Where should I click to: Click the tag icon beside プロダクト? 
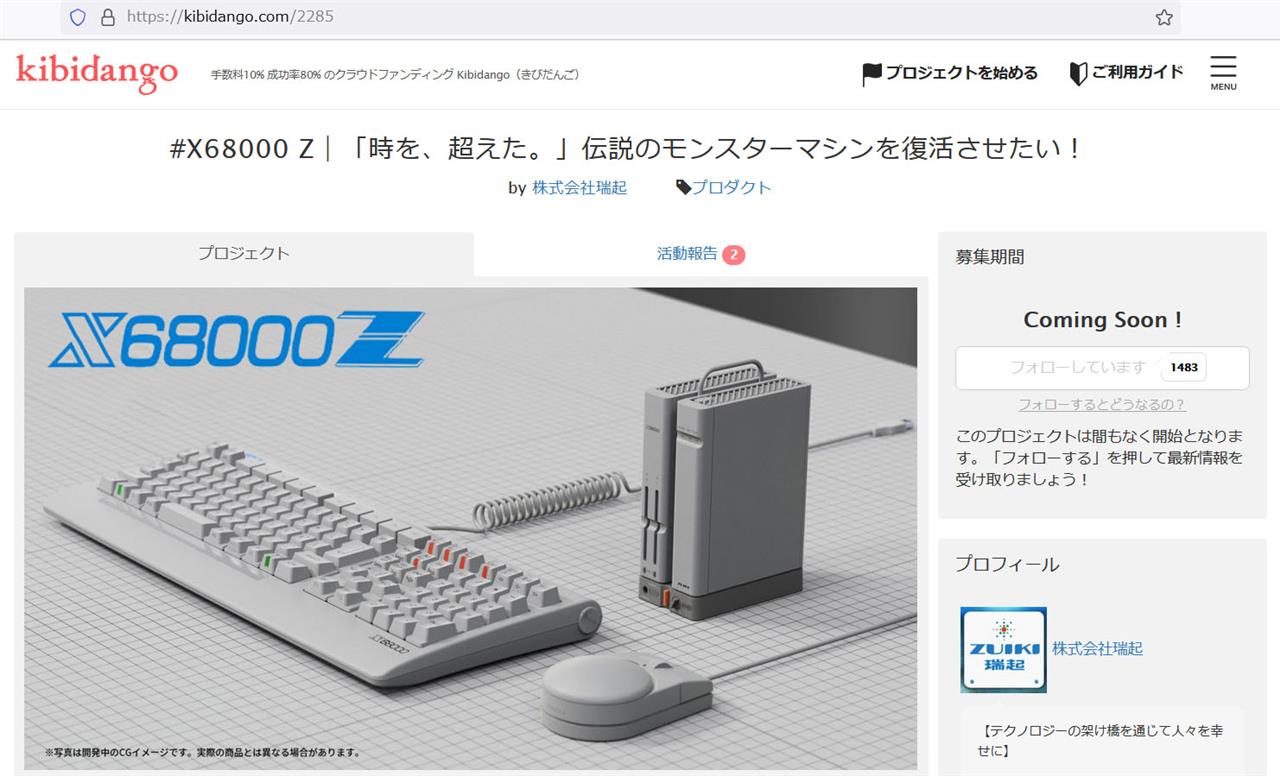(x=684, y=187)
